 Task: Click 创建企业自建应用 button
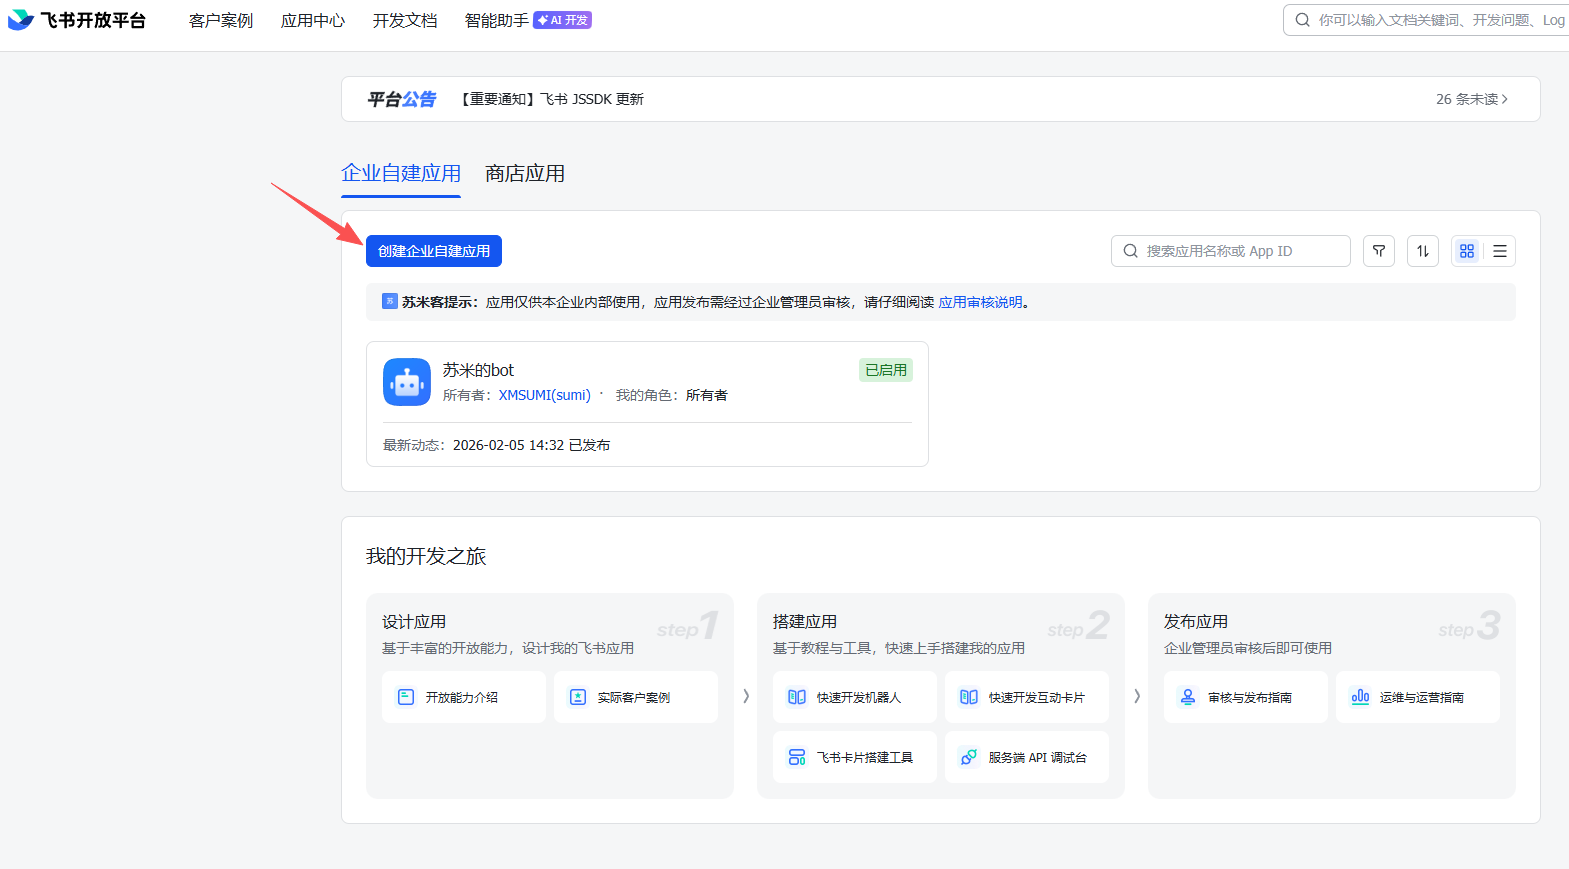coord(434,251)
